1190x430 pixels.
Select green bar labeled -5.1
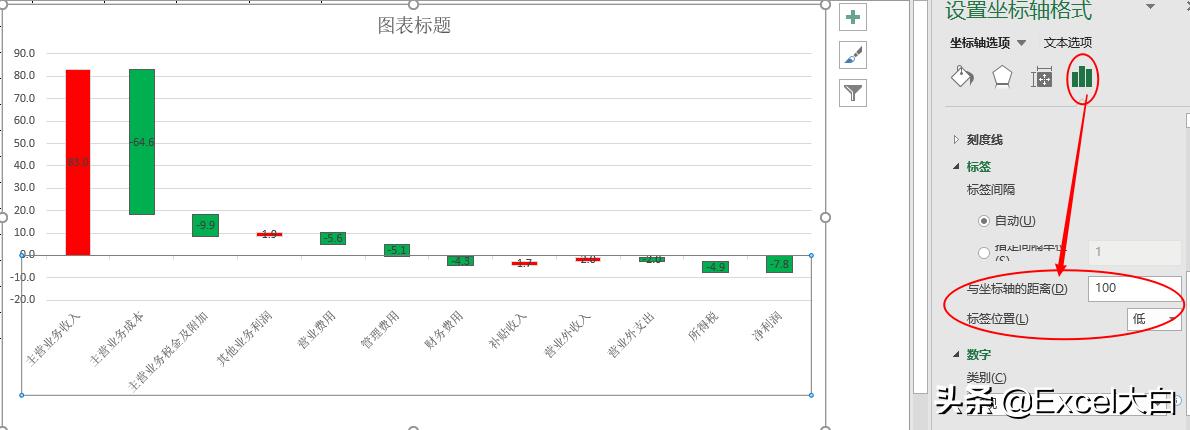pos(397,250)
